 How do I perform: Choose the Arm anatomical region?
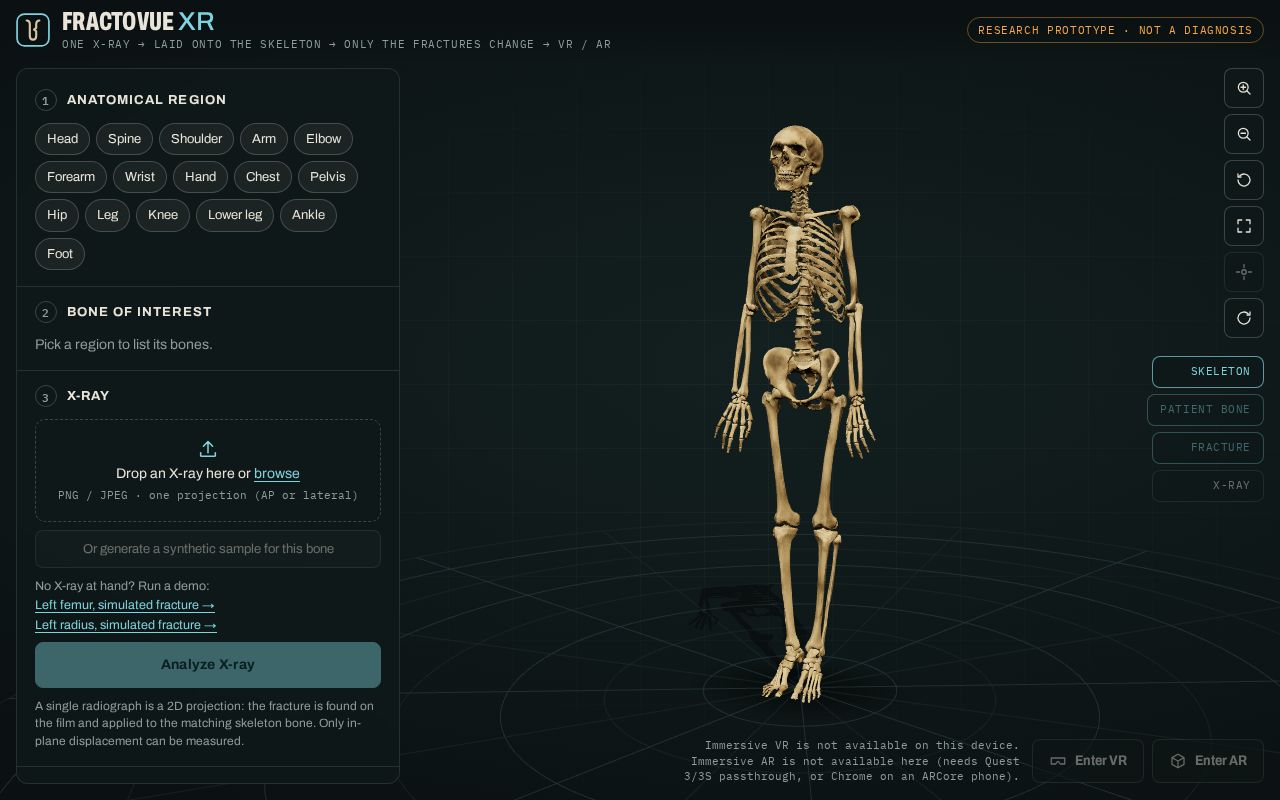click(x=264, y=139)
